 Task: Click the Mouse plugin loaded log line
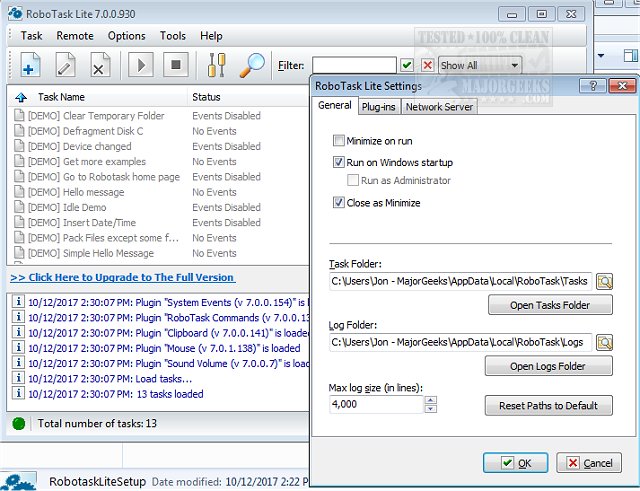164,348
